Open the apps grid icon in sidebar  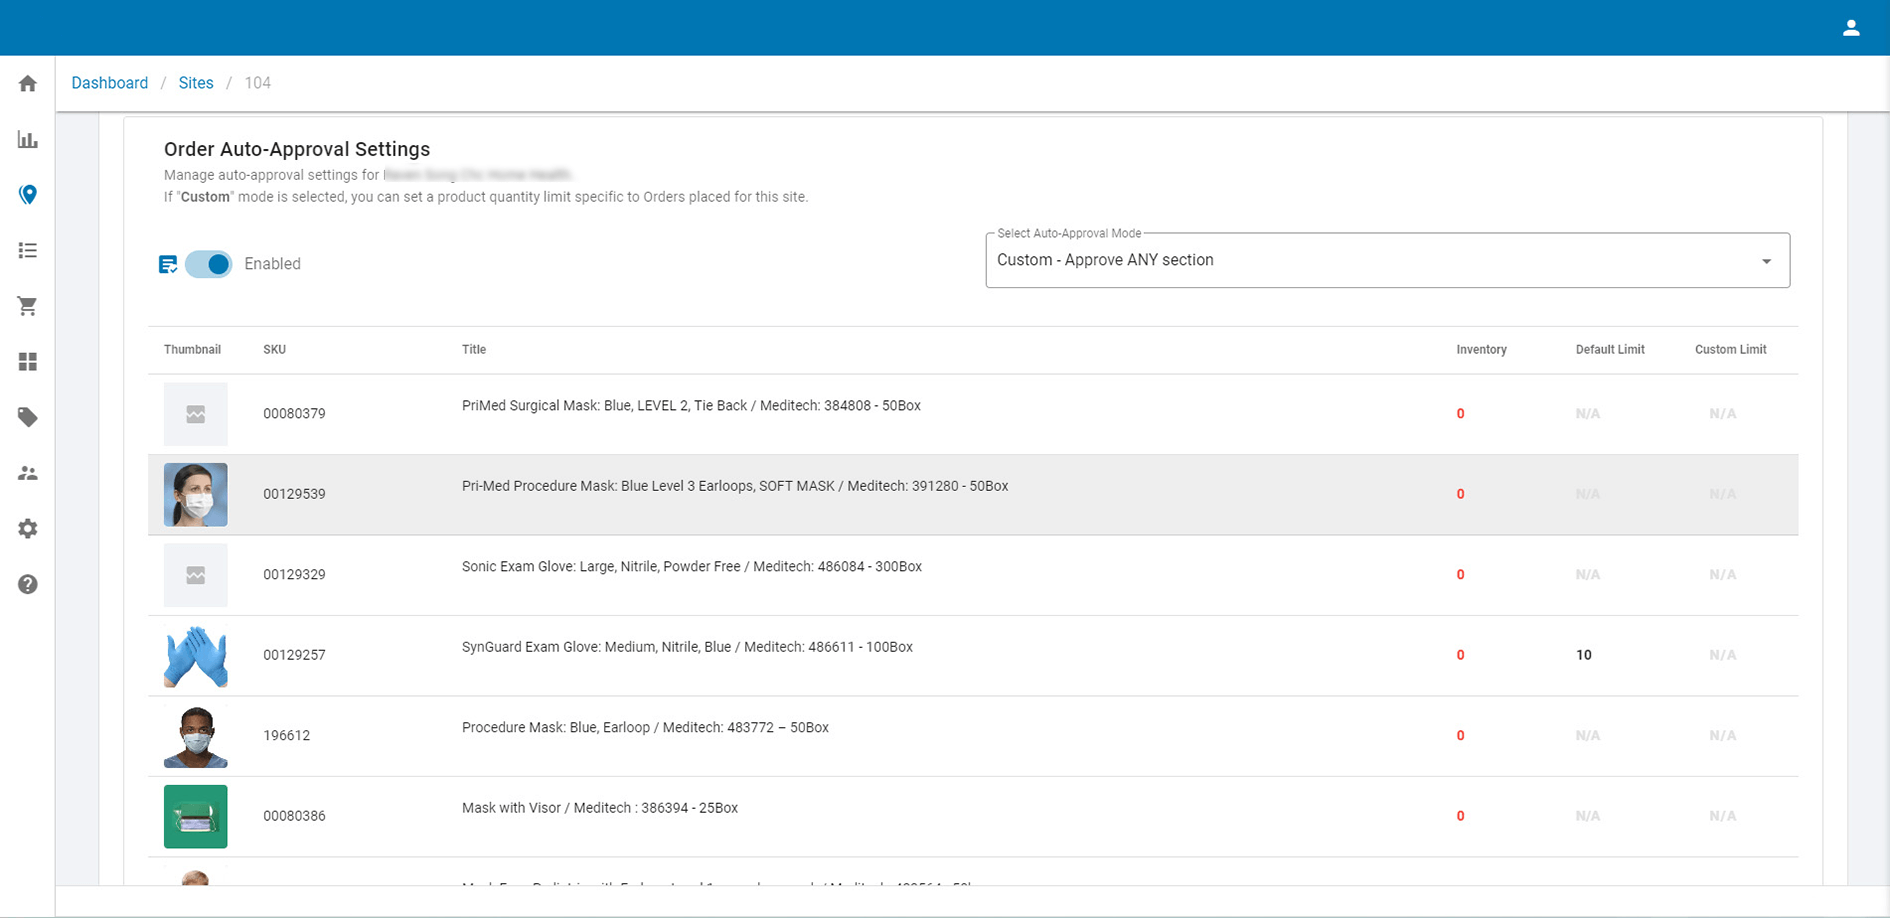click(x=27, y=361)
